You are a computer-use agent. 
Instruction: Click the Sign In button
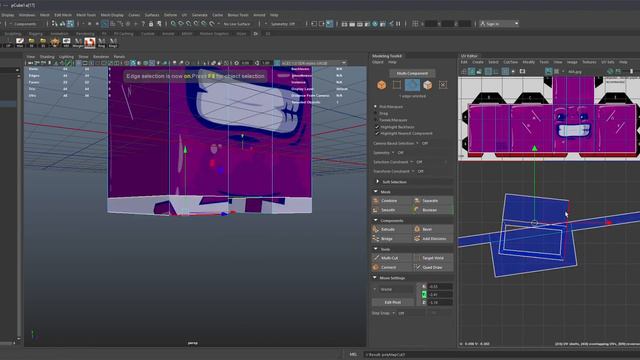point(499,24)
